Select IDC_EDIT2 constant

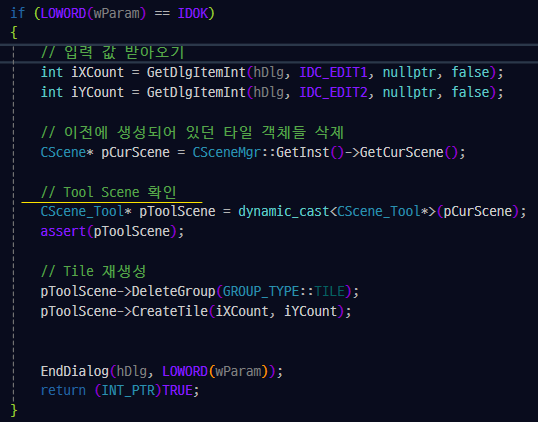point(334,92)
